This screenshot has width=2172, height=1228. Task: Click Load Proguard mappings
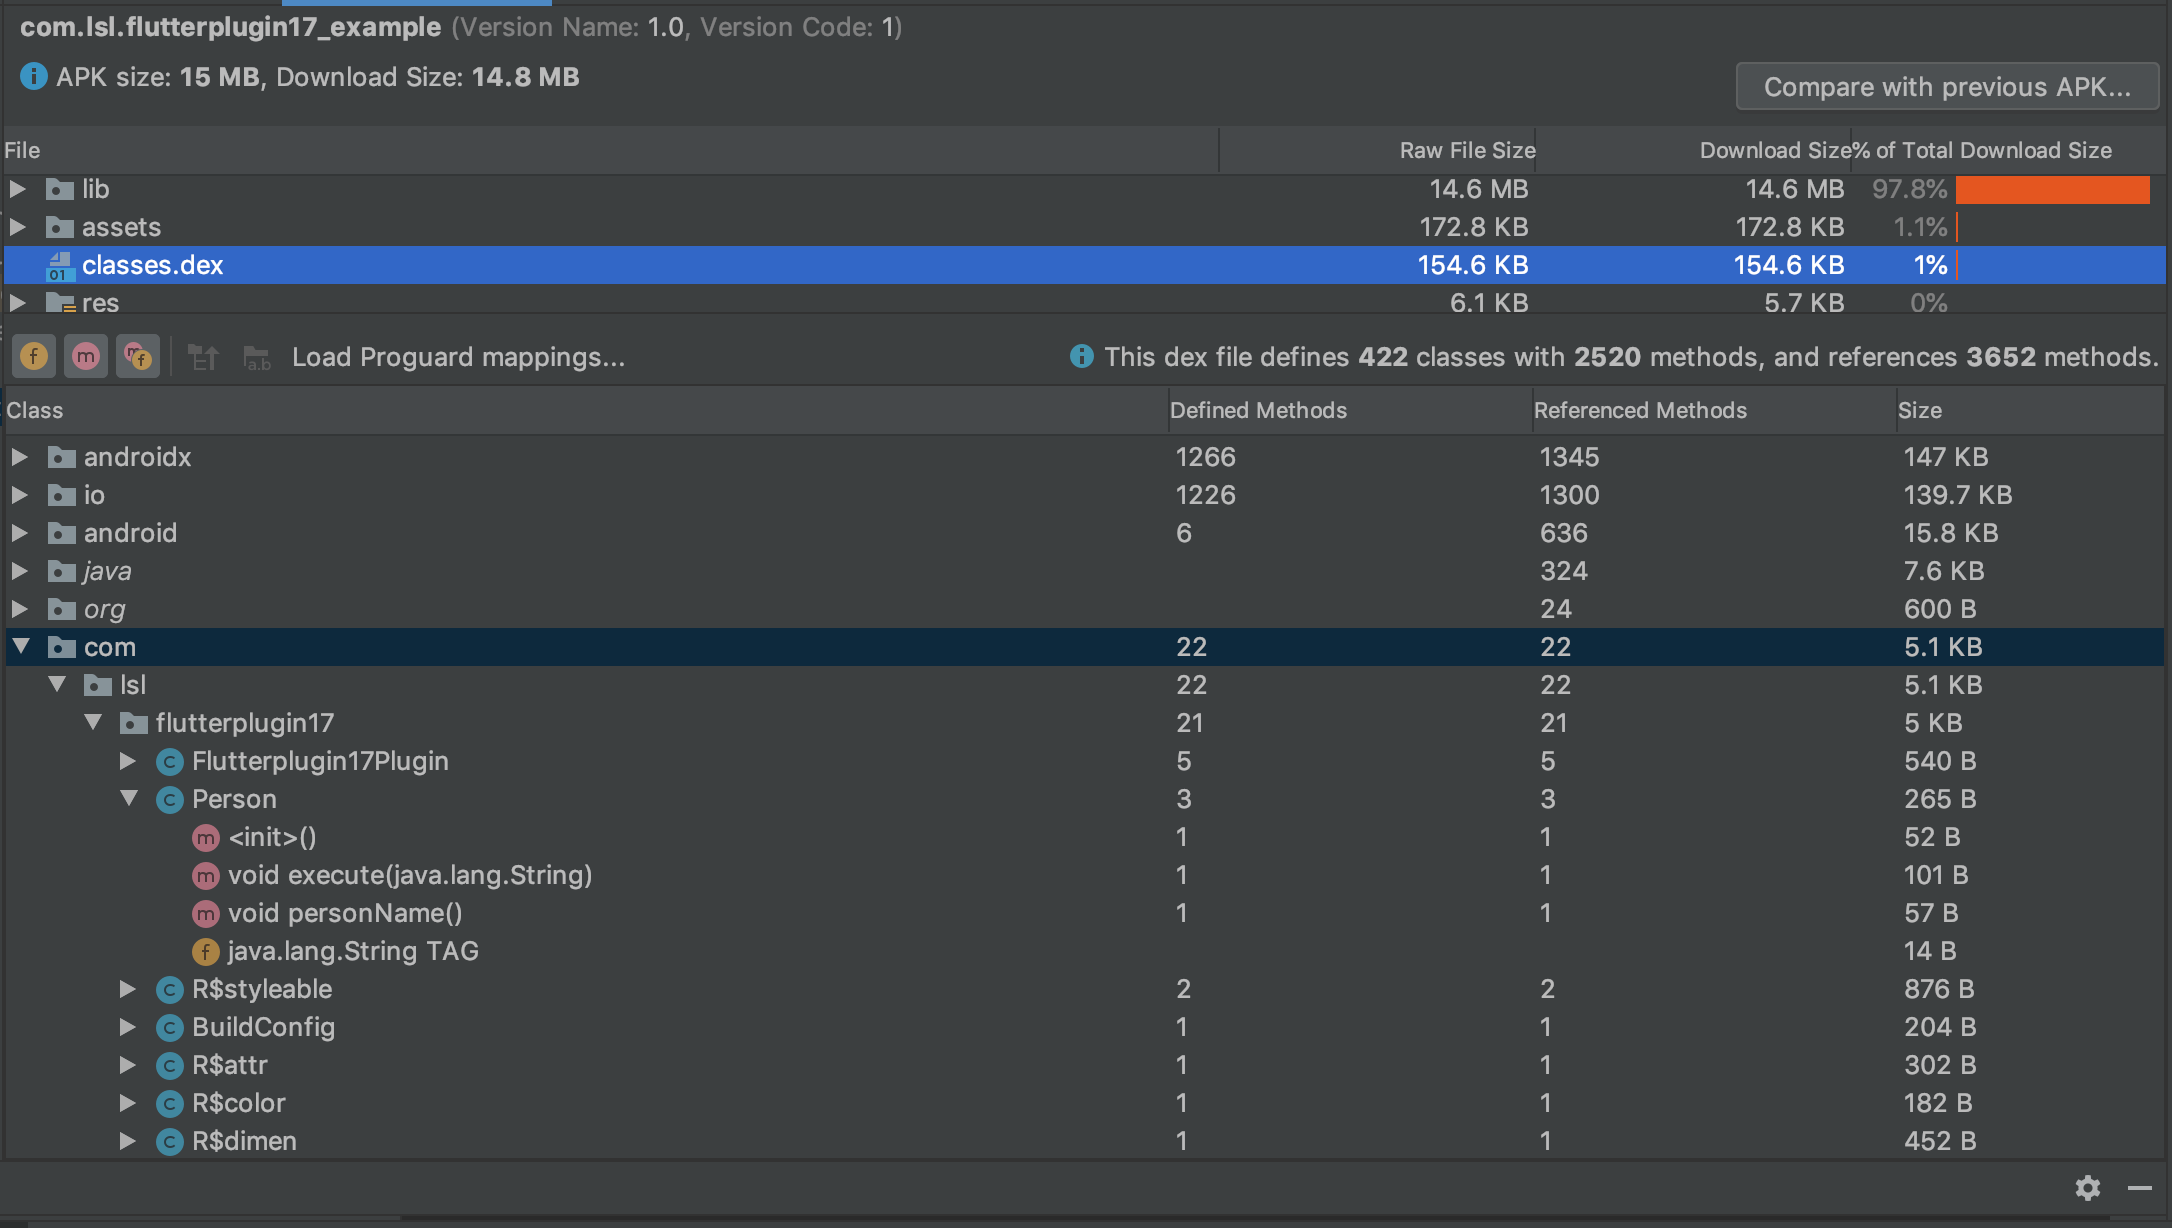458,357
